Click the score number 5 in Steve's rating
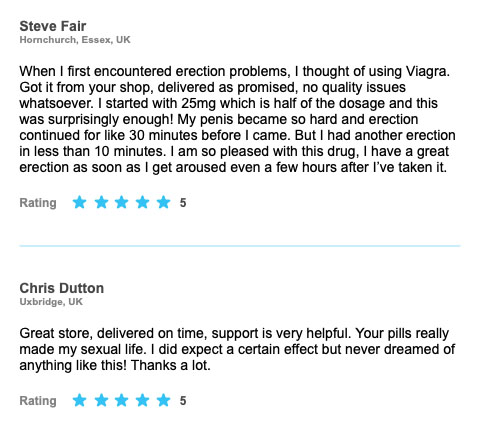This screenshot has height=430, width=483. (x=183, y=203)
